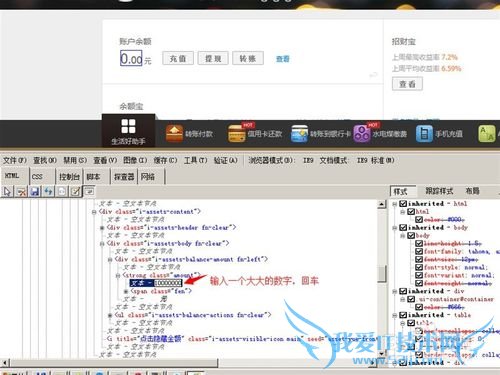The image size is (500, 375).
Task: Click the horizontal scrollbar thumb under HTML tree
Action: (113, 362)
